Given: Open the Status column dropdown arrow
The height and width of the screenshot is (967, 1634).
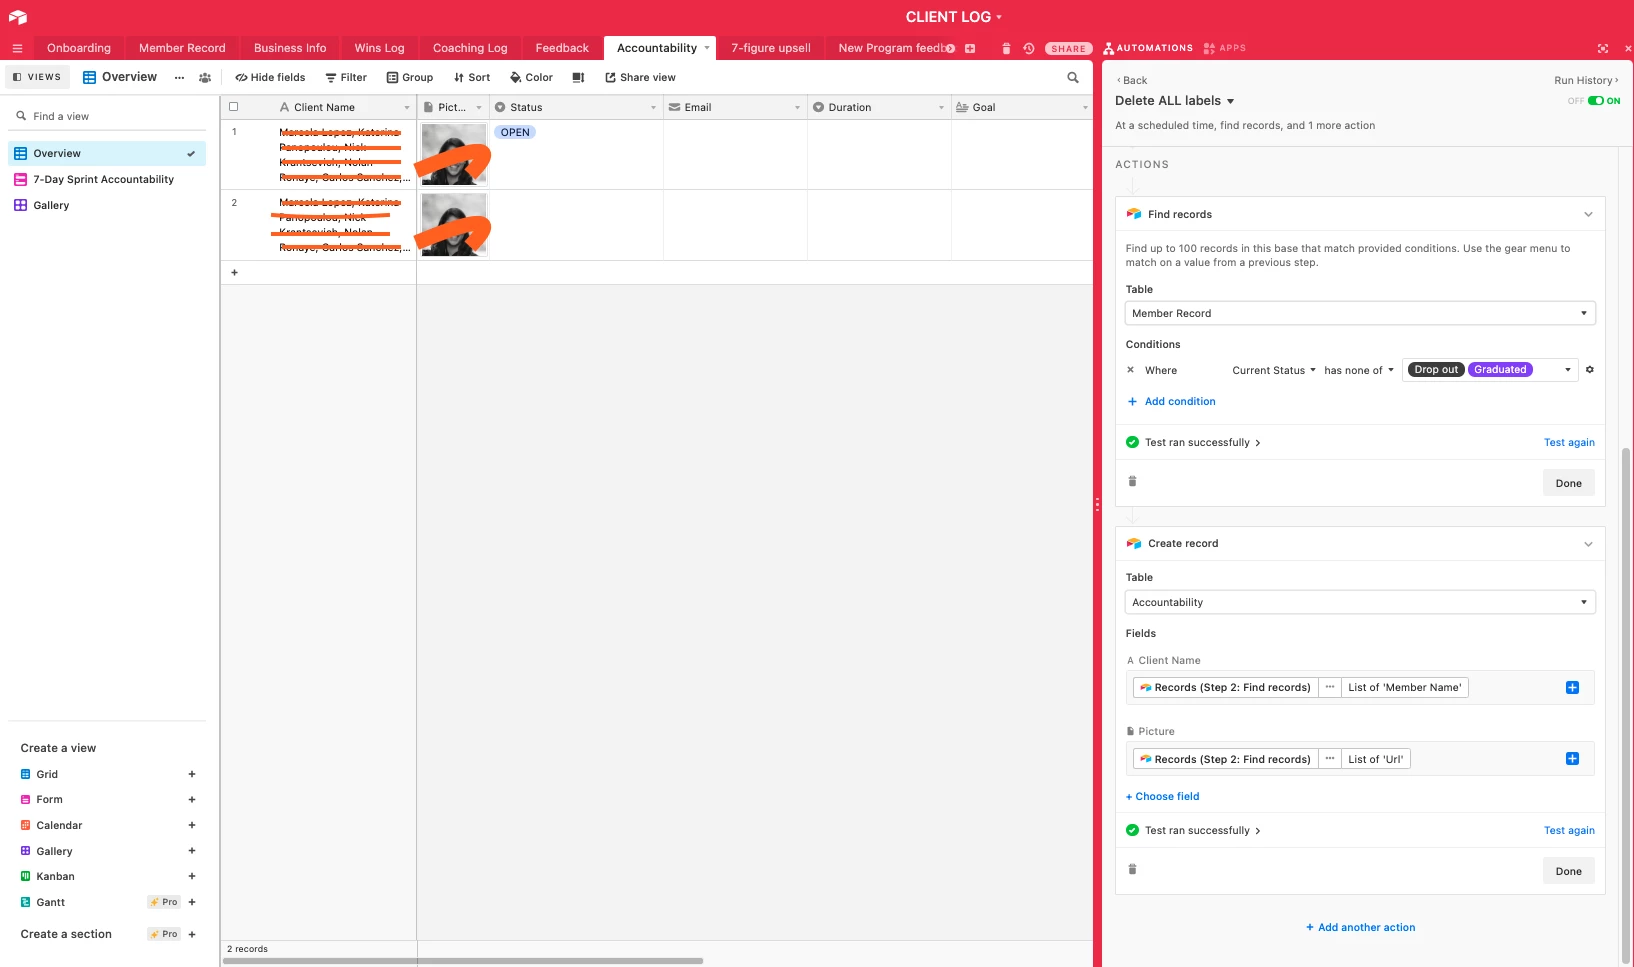Looking at the screenshot, I should click(654, 107).
